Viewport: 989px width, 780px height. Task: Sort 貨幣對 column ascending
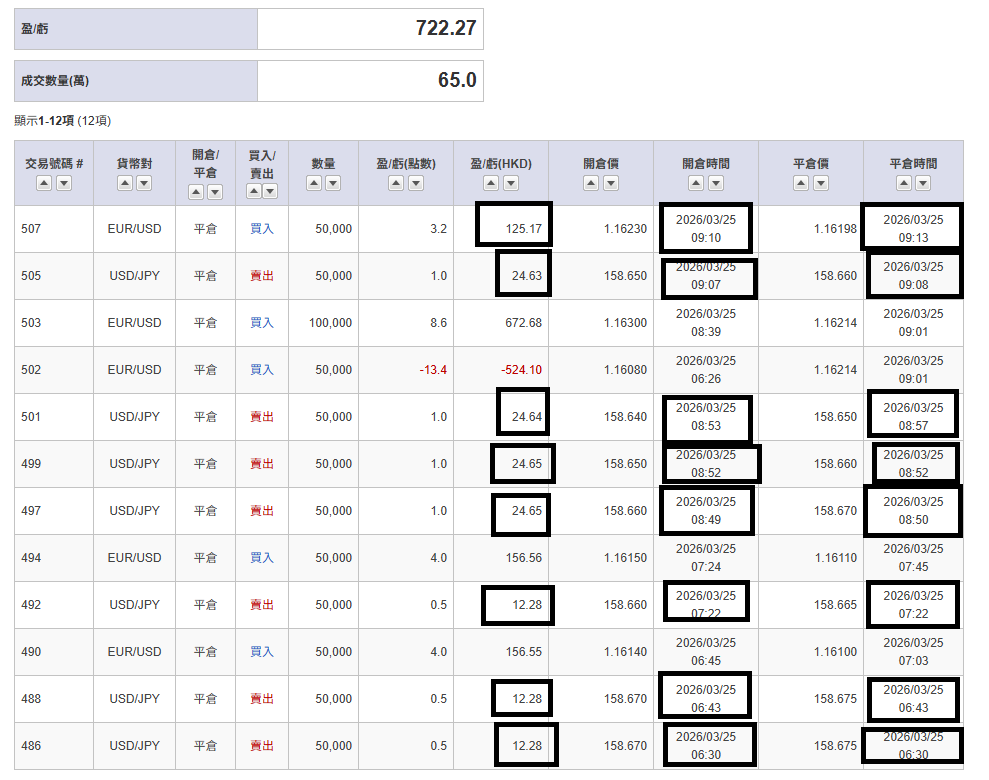point(125,183)
